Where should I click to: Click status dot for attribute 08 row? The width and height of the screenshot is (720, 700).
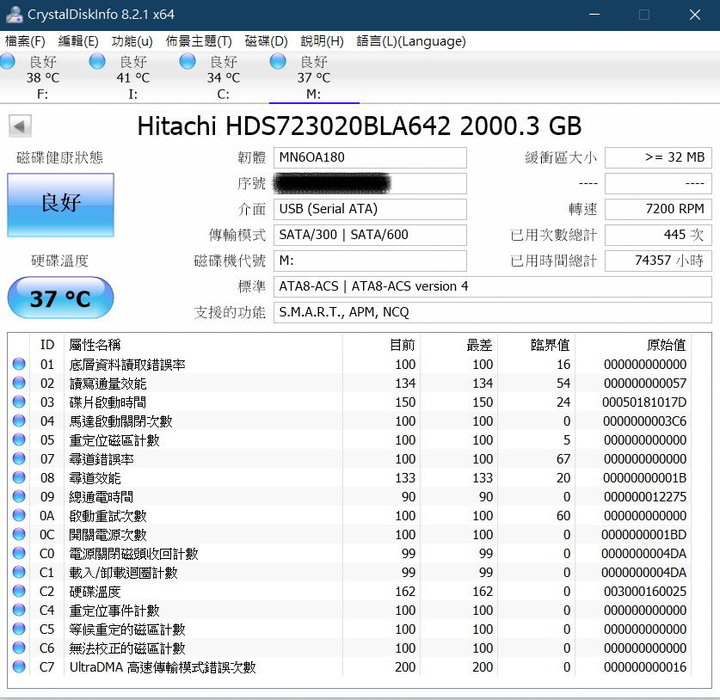19,477
